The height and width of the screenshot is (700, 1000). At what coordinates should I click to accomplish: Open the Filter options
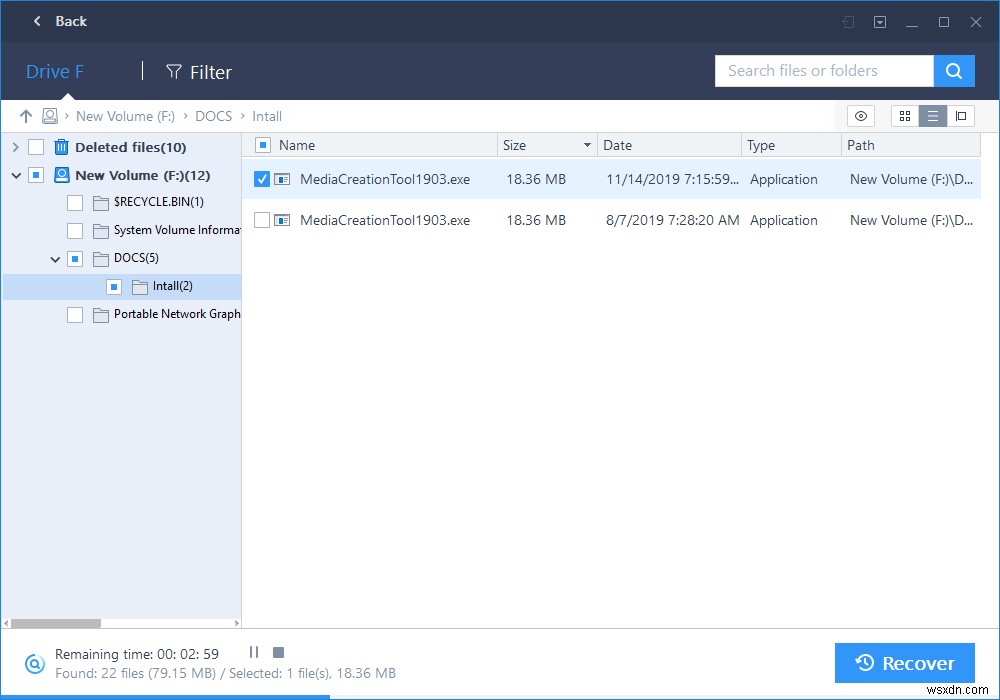pyautogui.click(x=198, y=72)
